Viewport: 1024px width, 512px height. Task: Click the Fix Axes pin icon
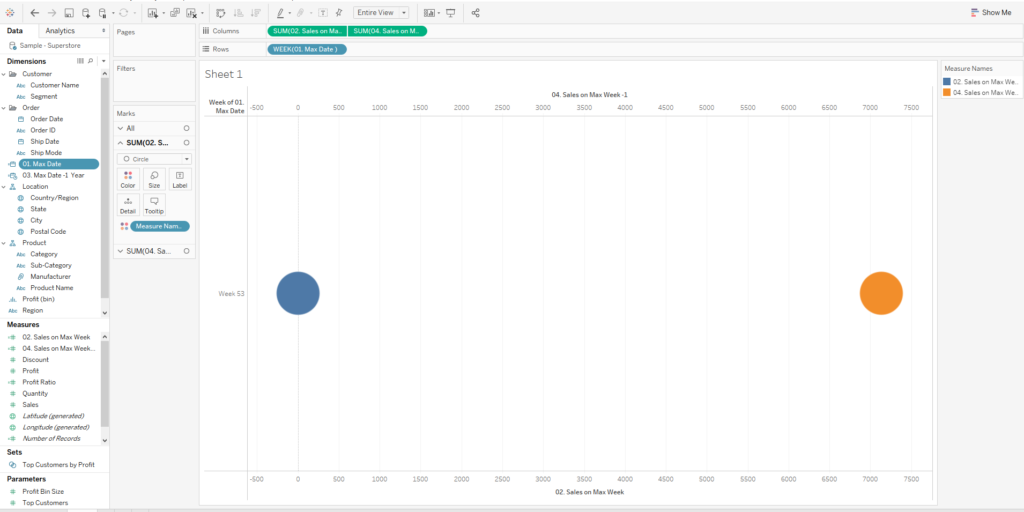click(x=338, y=12)
